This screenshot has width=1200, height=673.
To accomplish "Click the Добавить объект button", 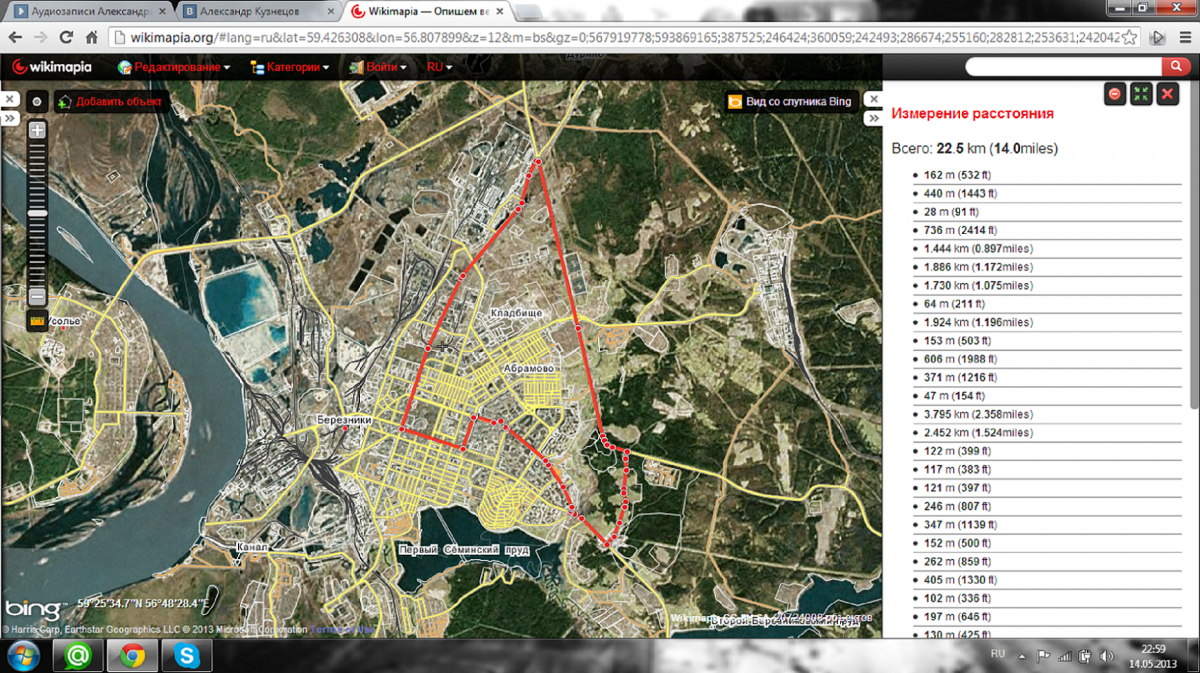I will (110, 101).
